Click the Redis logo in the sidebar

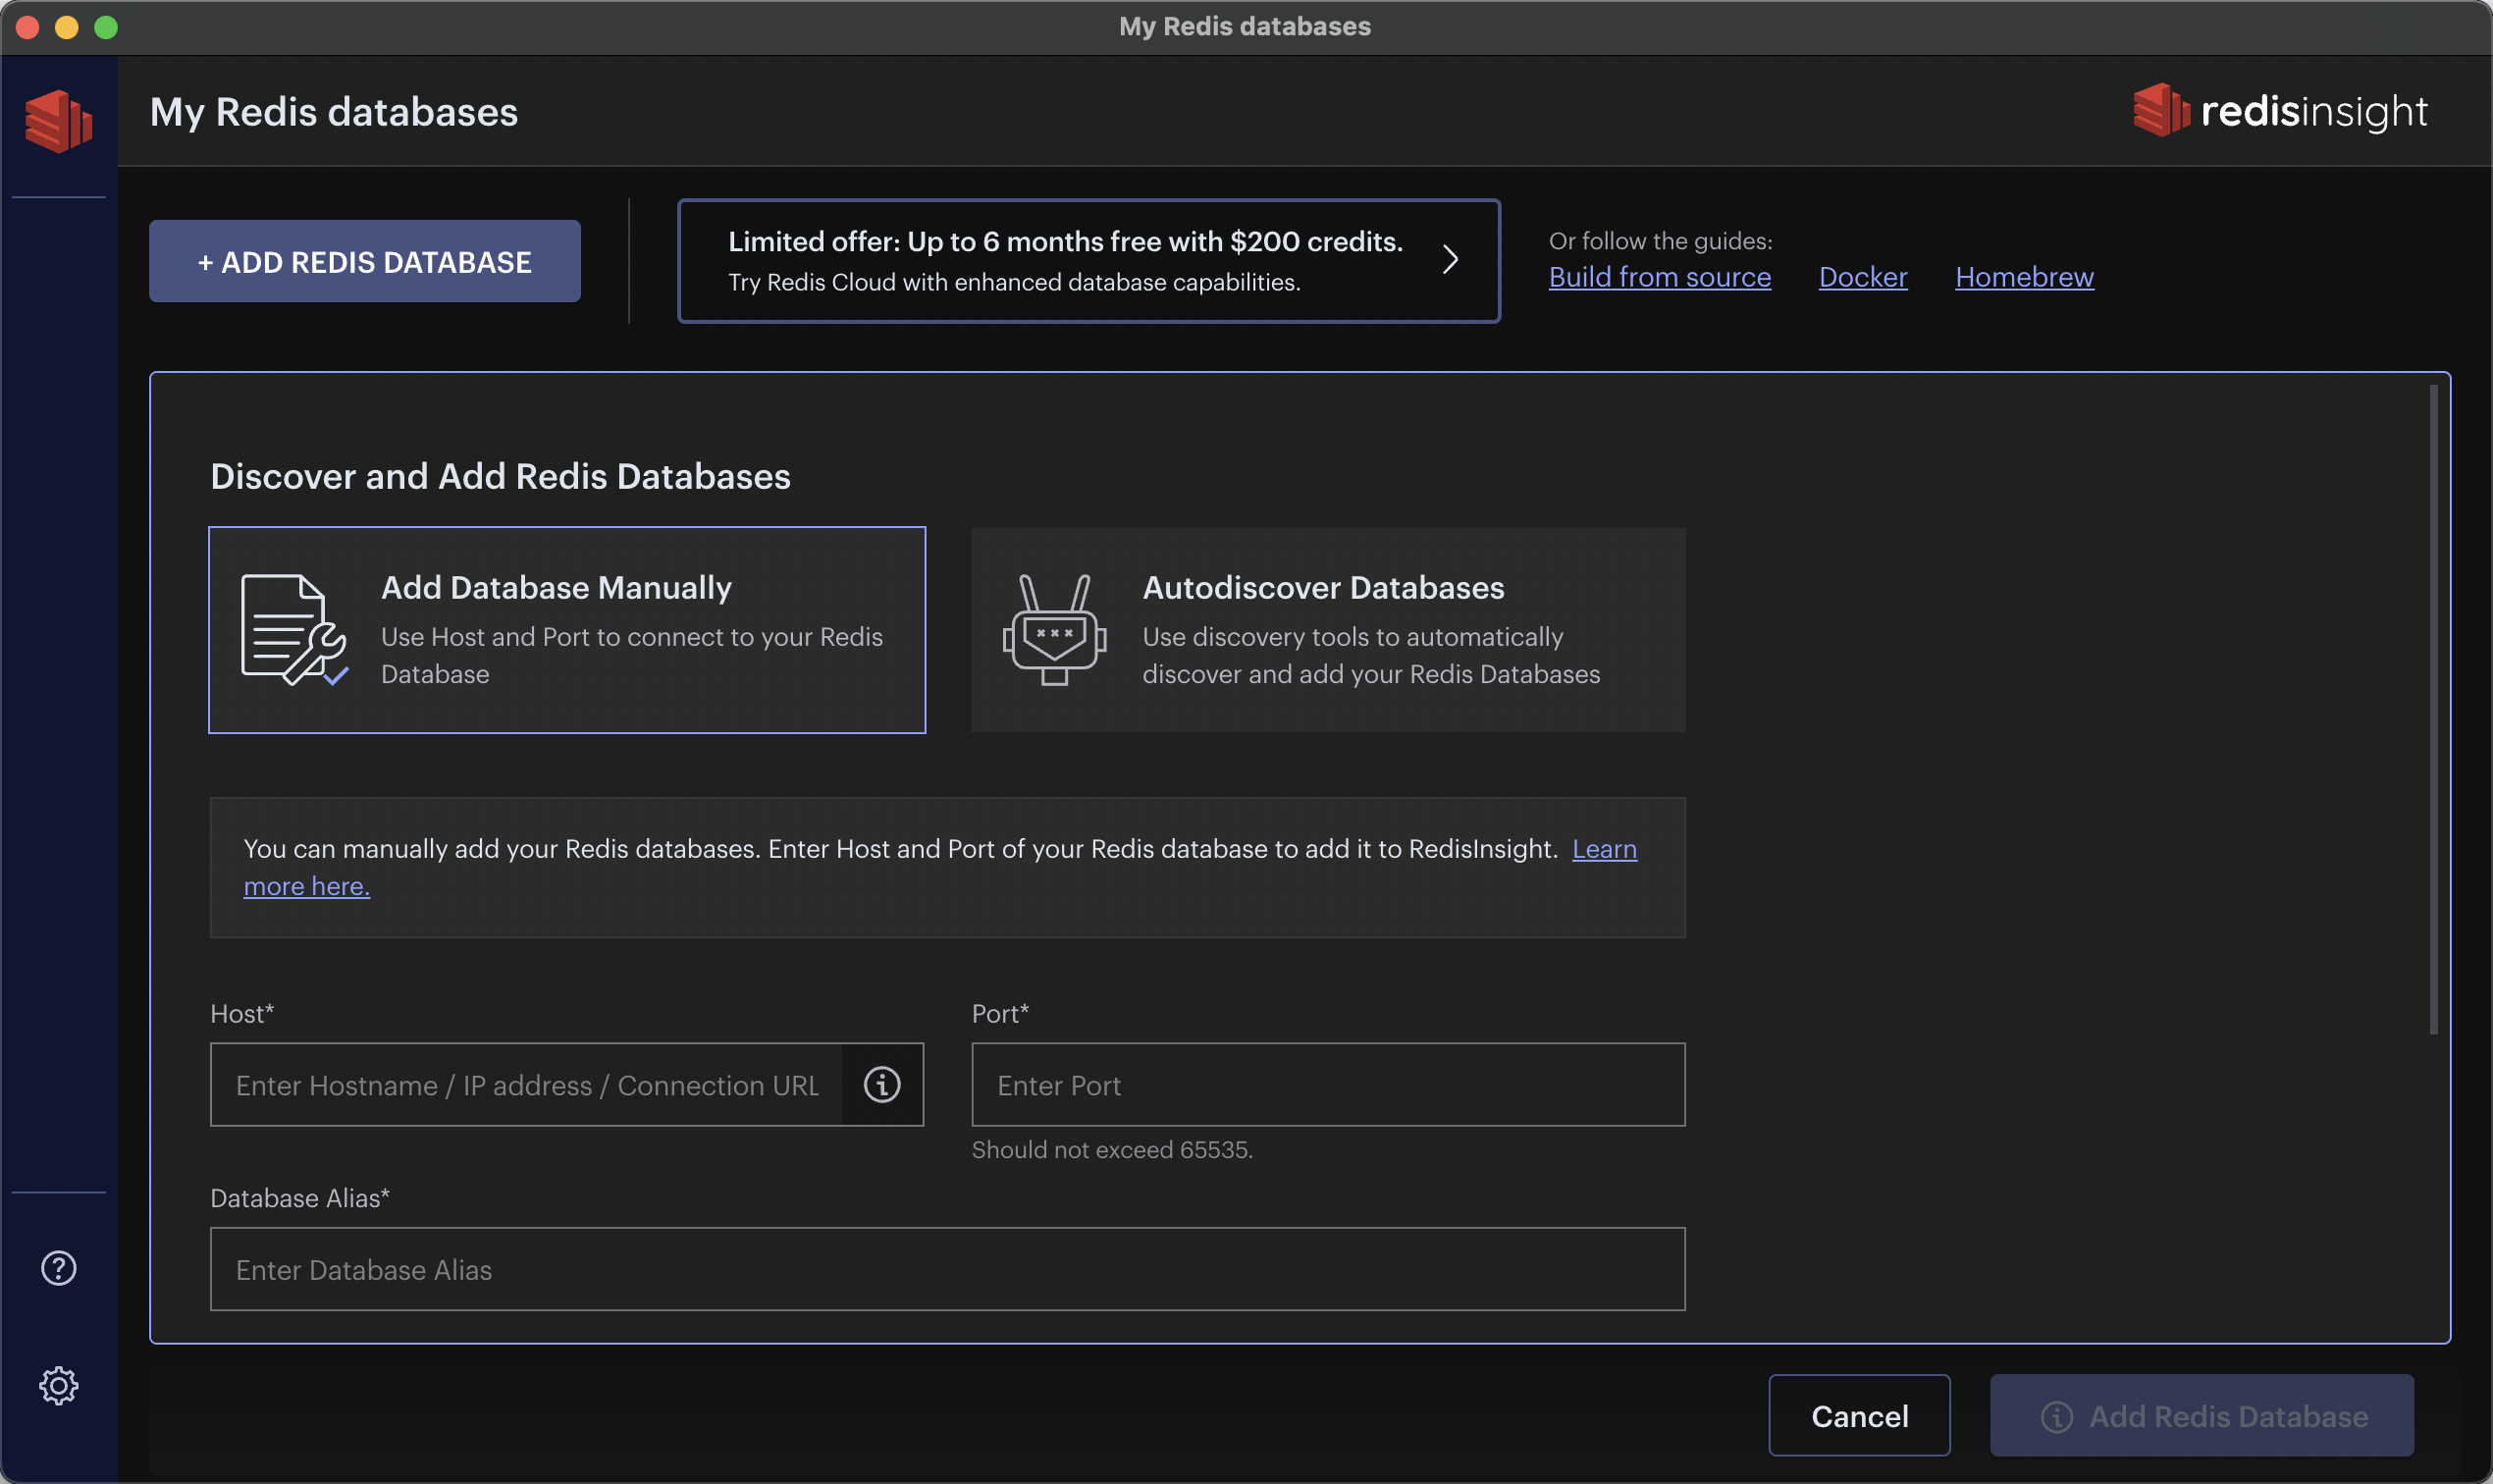[x=58, y=121]
